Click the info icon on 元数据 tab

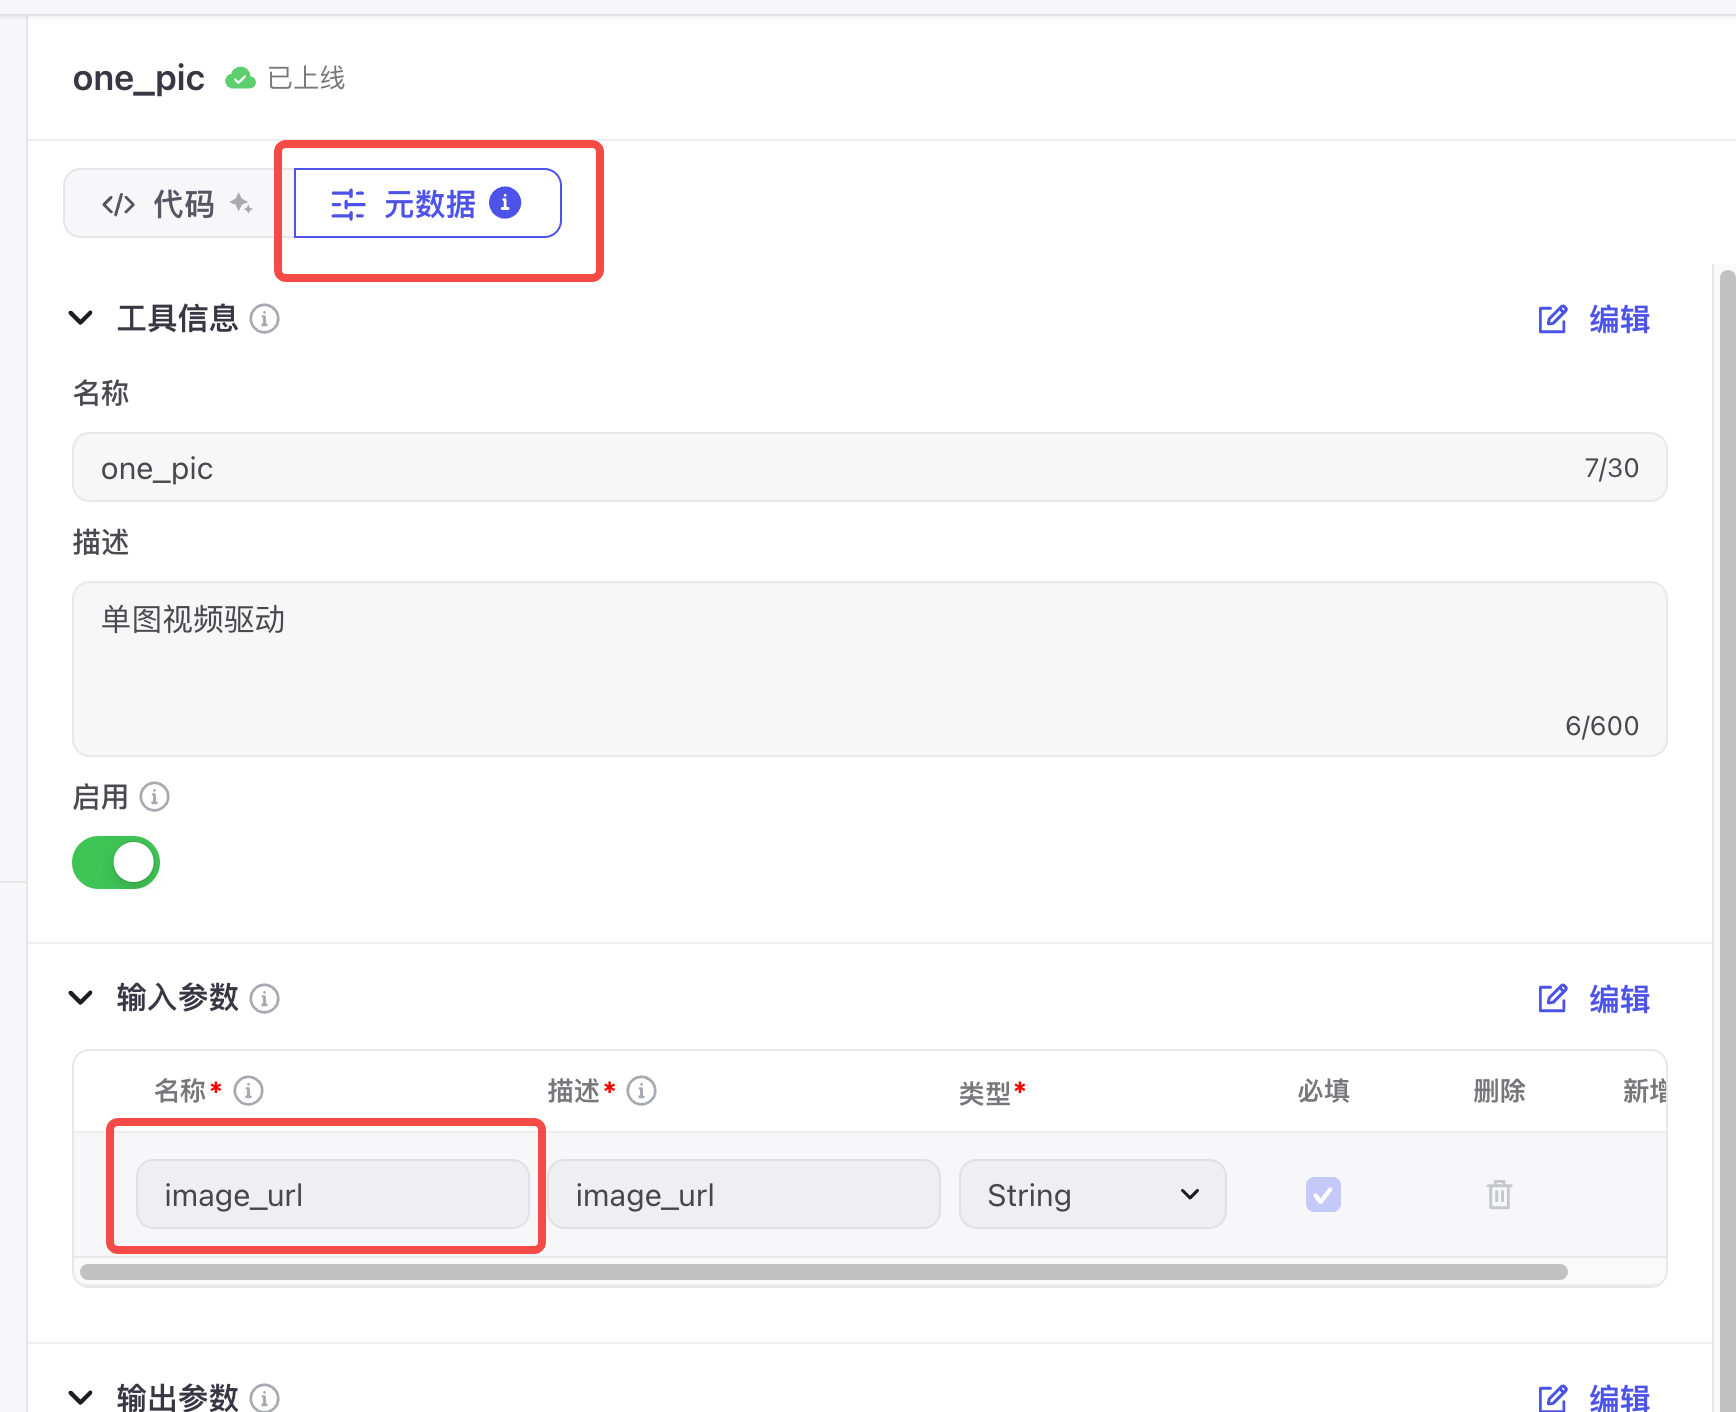click(505, 203)
